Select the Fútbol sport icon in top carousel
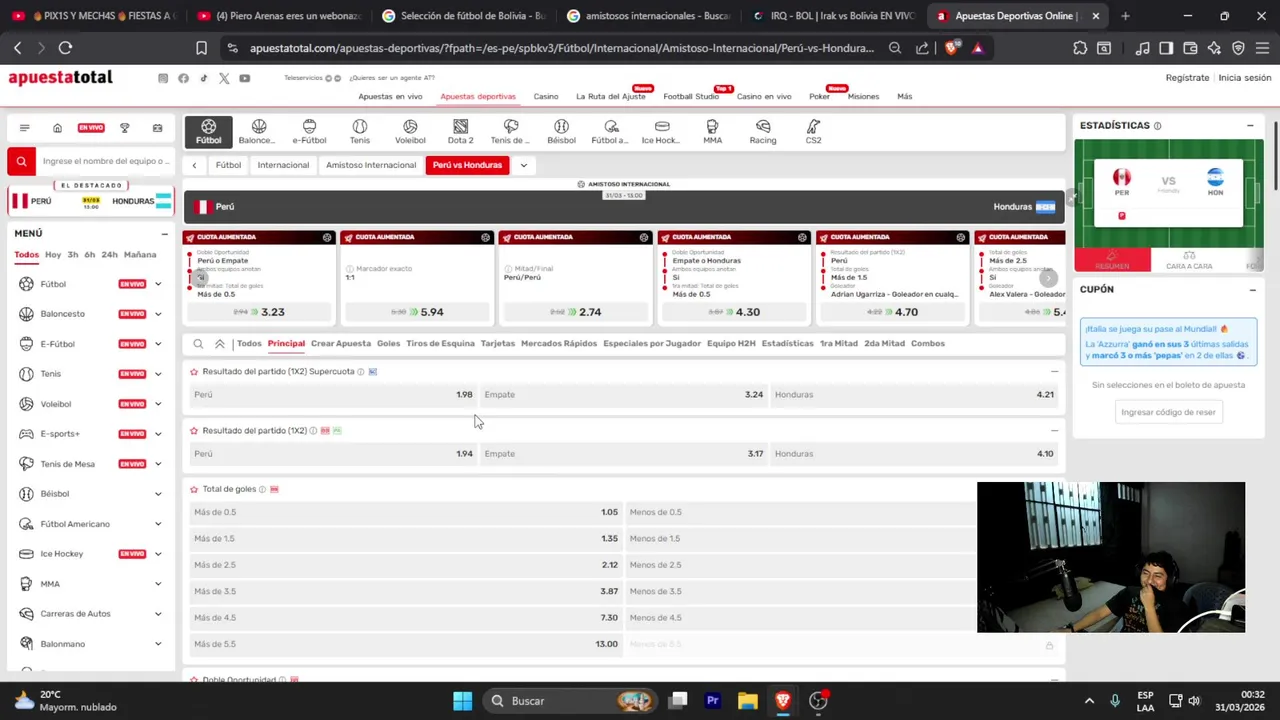The image size is (1280, 720). tap(208, 132)
